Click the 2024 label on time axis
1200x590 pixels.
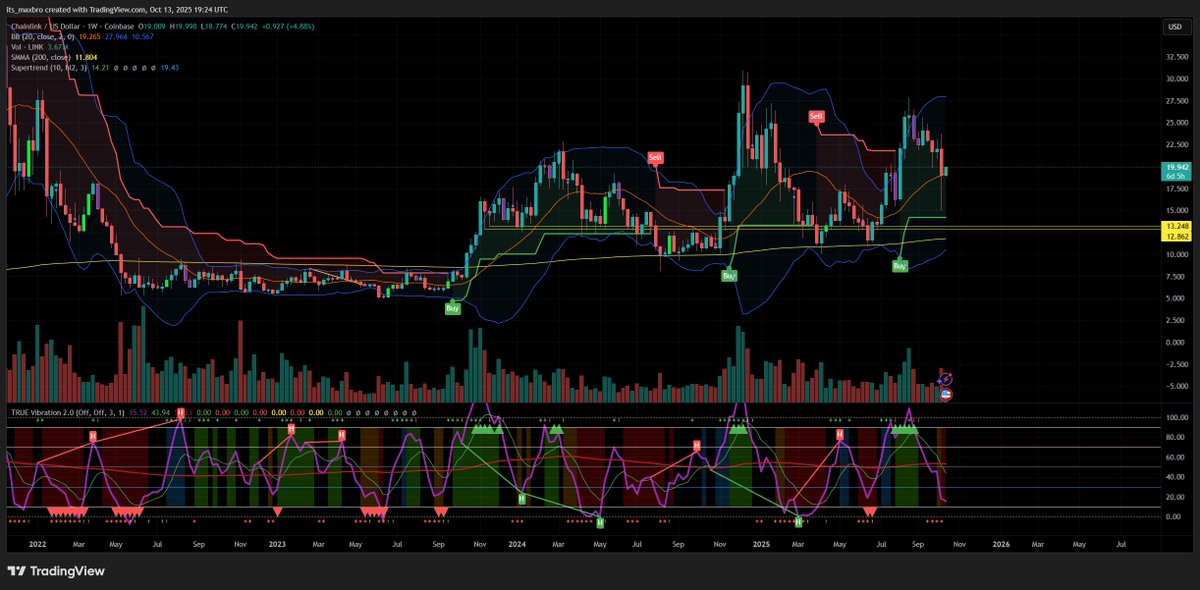(x=518, y=544)
